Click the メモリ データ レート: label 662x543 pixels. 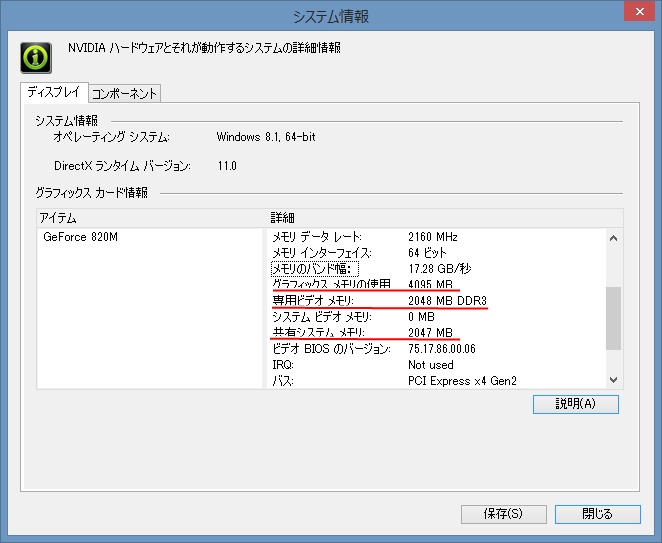tap(317, 237)
